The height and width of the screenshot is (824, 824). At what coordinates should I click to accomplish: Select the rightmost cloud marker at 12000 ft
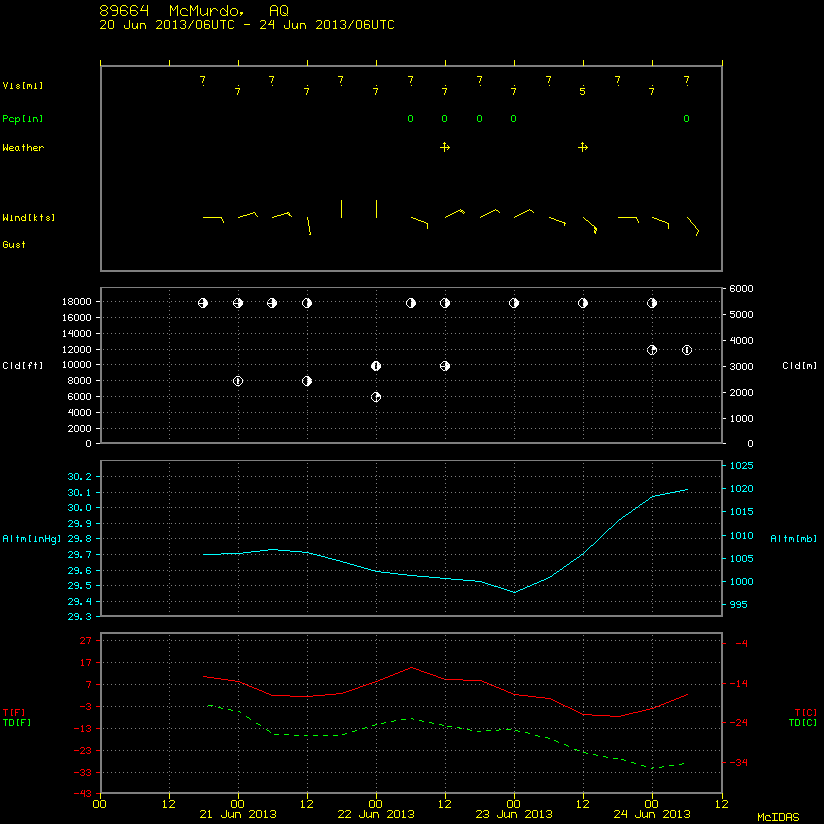pyautogui.click(x=686, y=349)
